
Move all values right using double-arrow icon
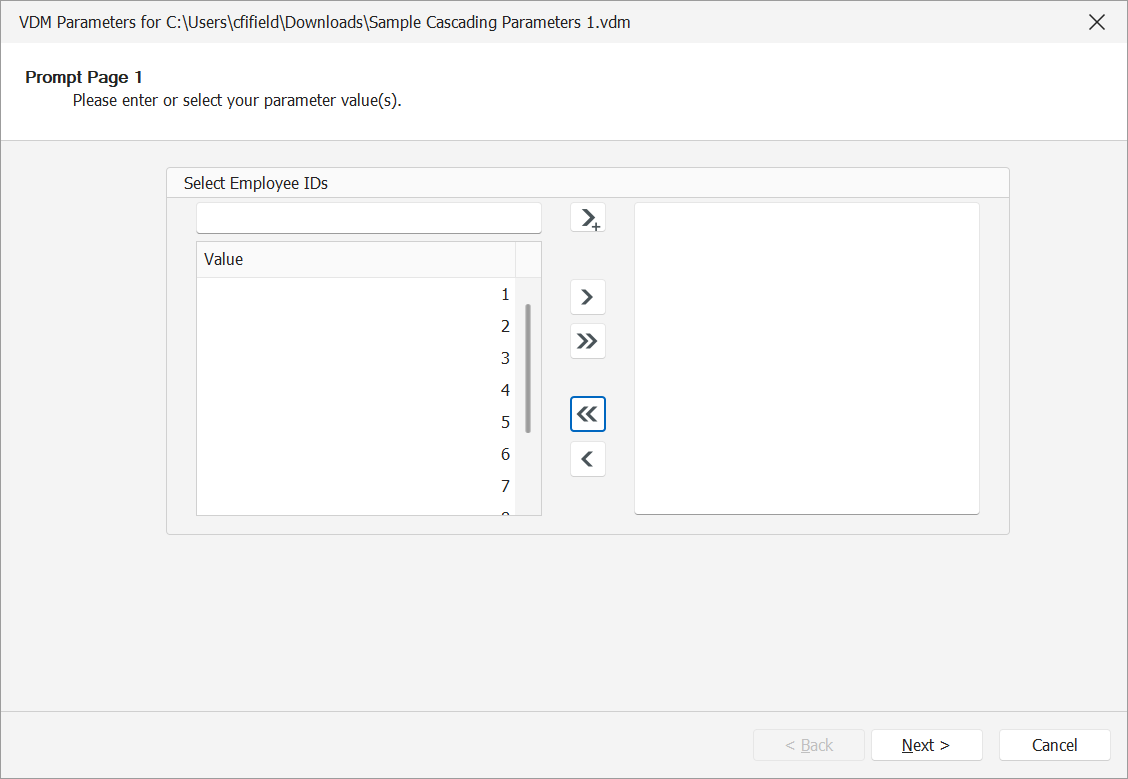pos(587,341)
